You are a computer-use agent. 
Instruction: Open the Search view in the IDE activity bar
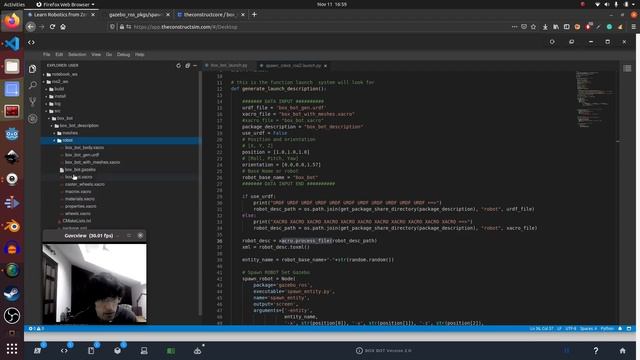pos(33,85)
